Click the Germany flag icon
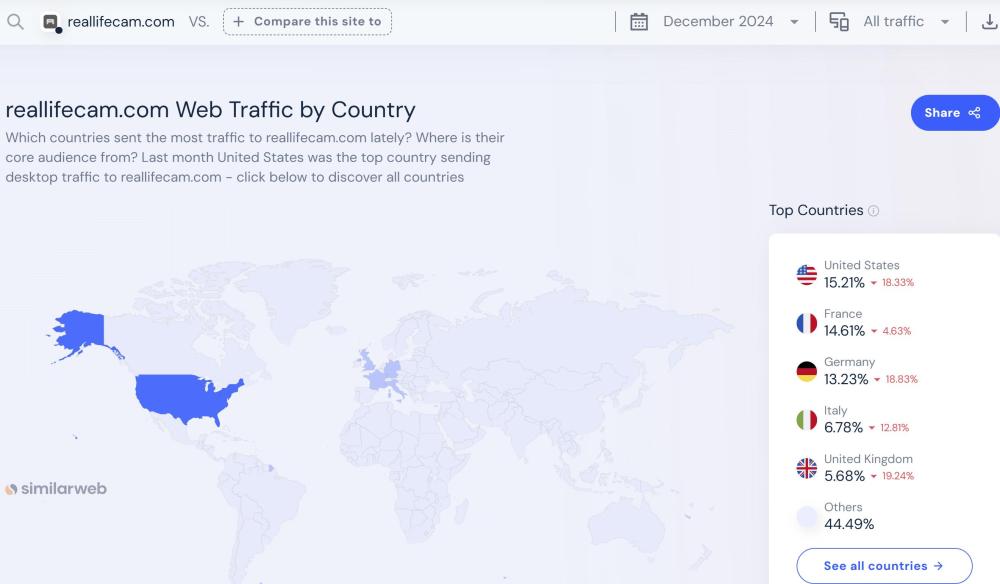Screen dimensions: 1000x584 pyautogui.click(x=806, y=371)
